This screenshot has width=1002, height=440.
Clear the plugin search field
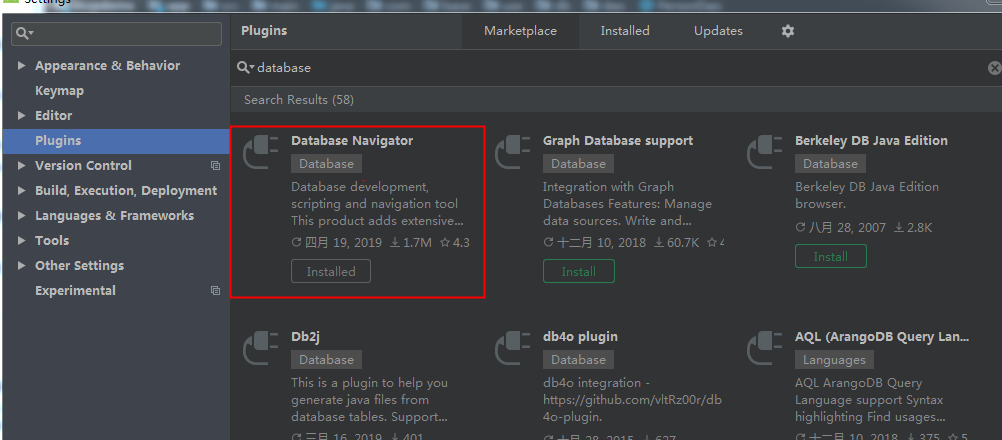pos(994,68)
